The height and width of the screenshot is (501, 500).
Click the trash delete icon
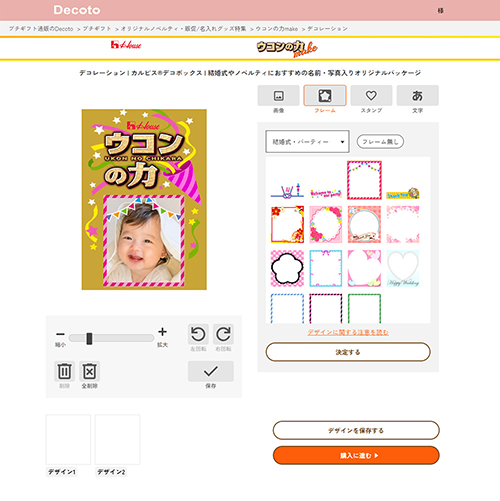[x=64, y=371]
